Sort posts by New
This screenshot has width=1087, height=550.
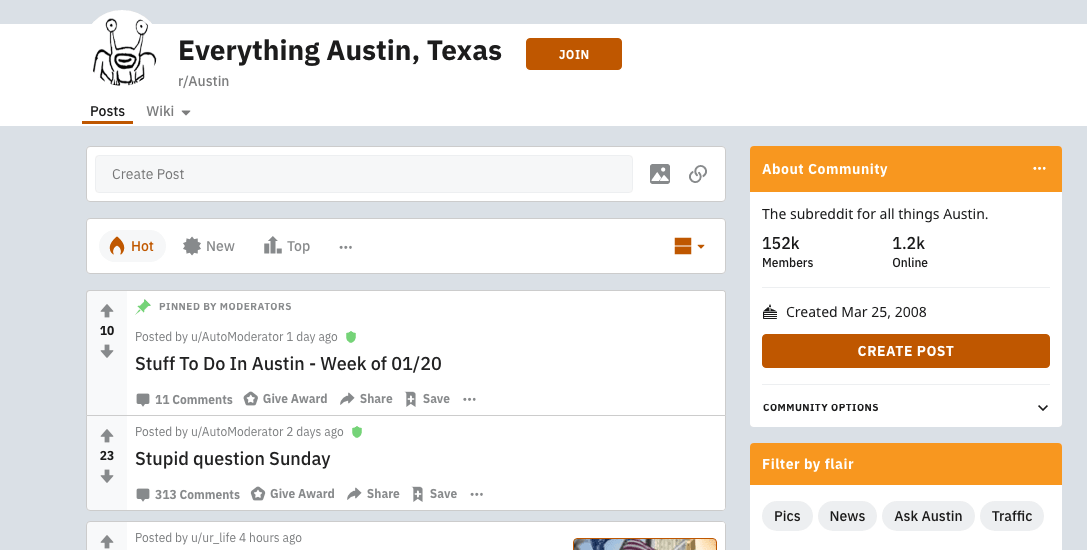pyautogui.click(x=209, y=246)
